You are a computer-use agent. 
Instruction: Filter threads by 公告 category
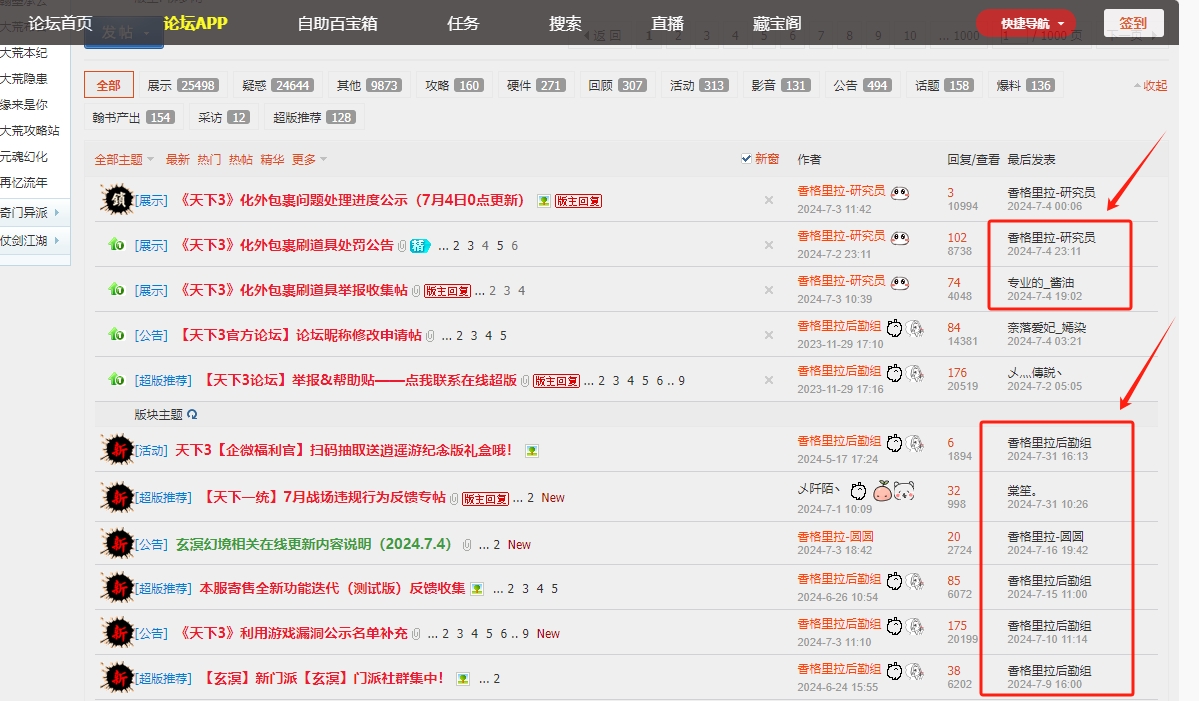pyautogui.click(x=861, y=86)
